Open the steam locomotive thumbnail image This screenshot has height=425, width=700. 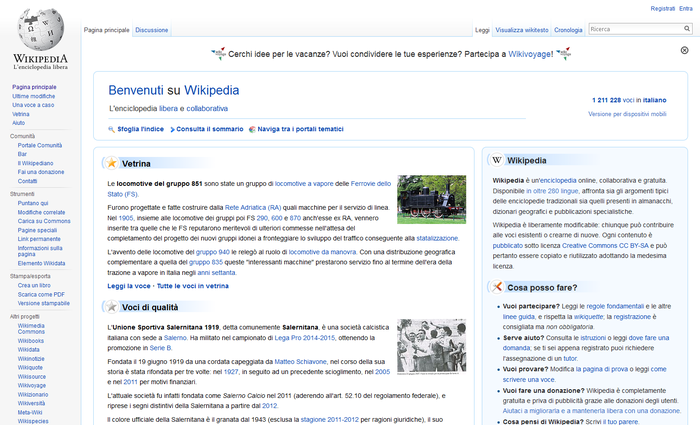coord(432,200)
